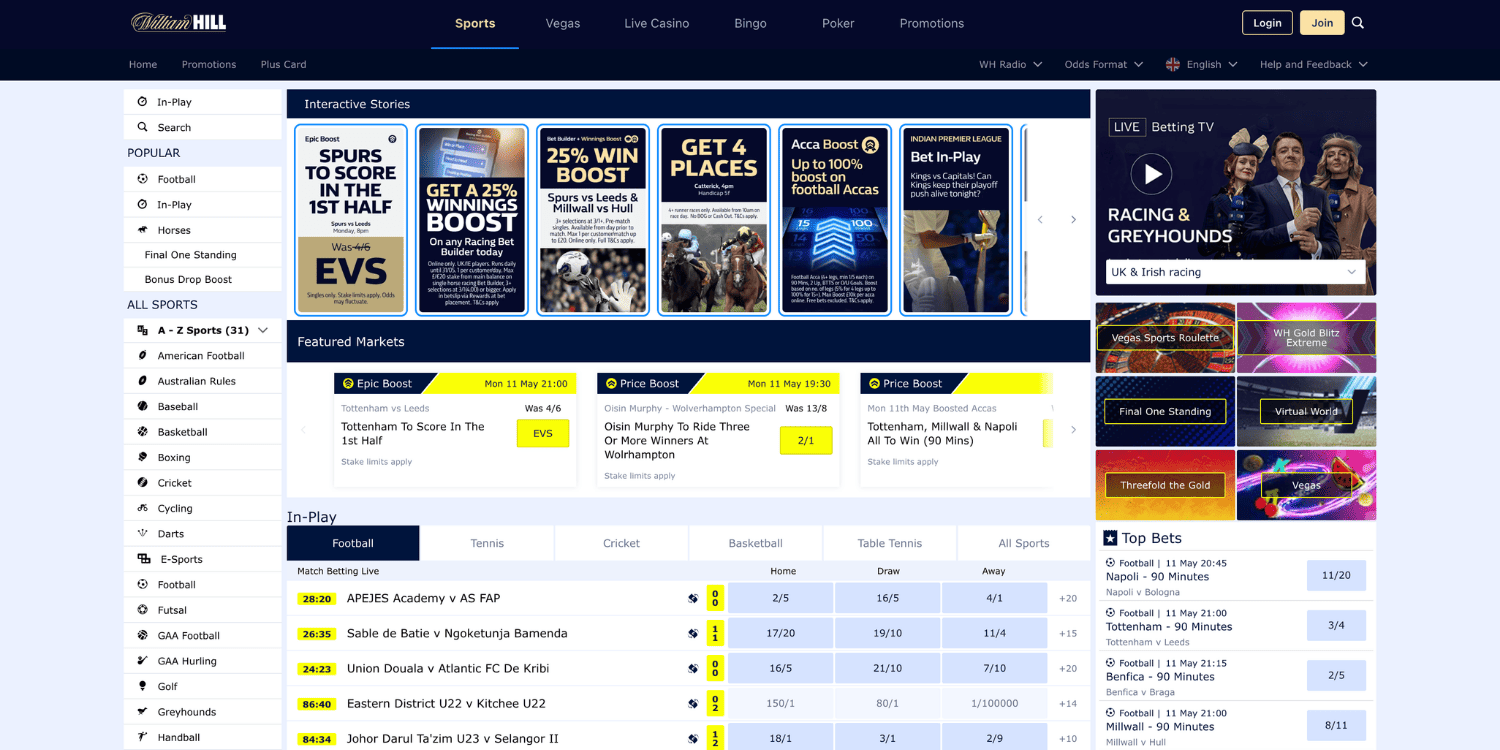
Task: Click the William Hill logo
Action: point(179,22)
